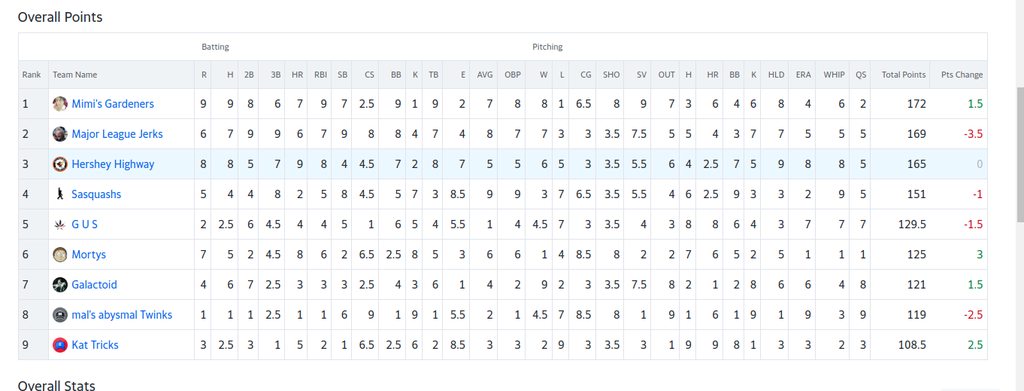Click Major League Jerks team avatar

click(x=60, y=134)
